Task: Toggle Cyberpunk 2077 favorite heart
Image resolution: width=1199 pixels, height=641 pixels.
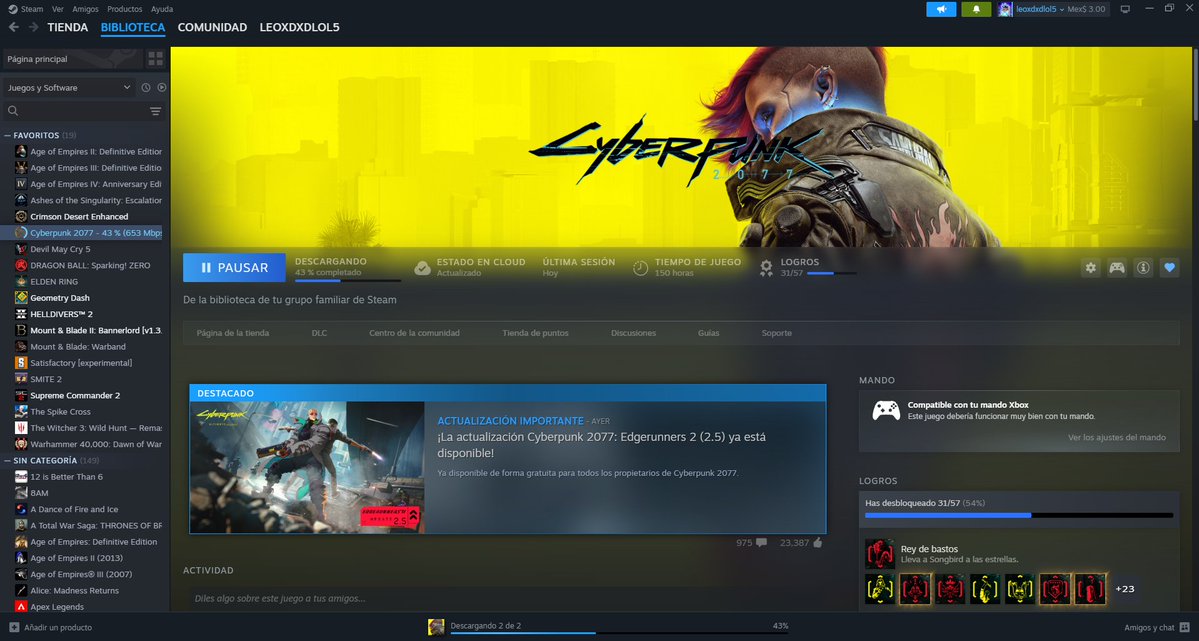Action: click(1169, 268)
